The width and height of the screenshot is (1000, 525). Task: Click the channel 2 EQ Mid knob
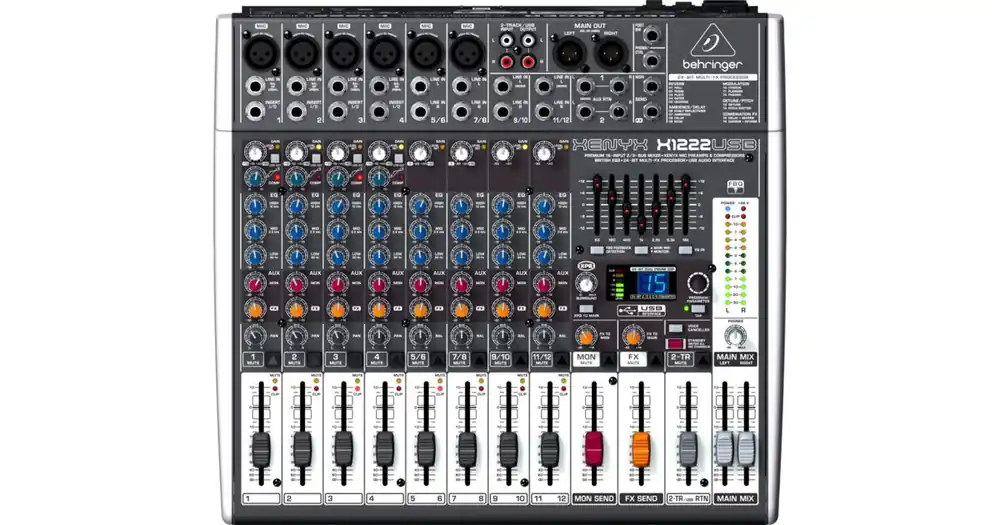[x=296, y=231]
